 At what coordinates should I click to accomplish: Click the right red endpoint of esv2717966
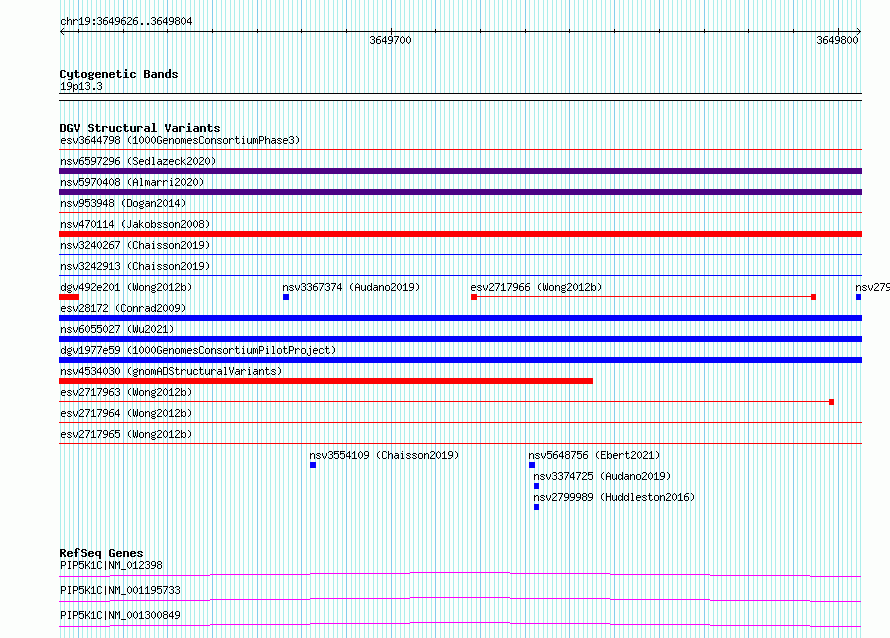(813, 297)
